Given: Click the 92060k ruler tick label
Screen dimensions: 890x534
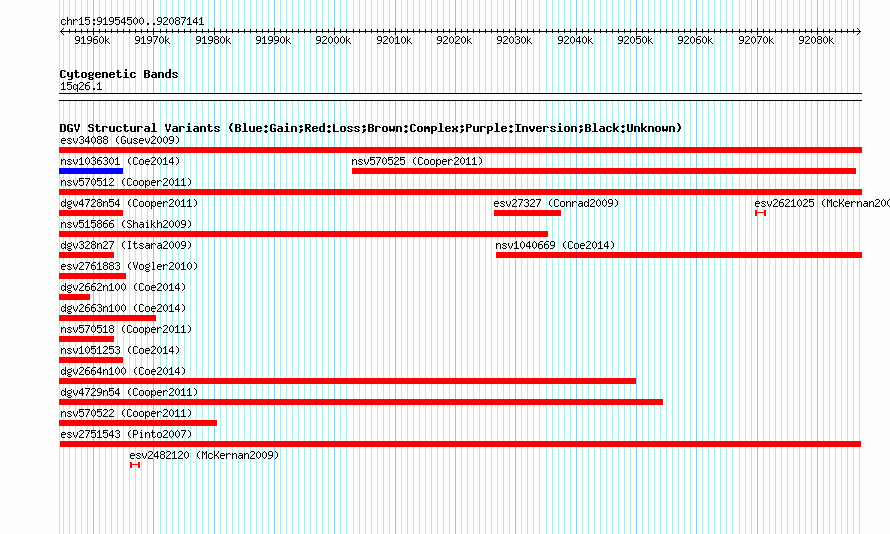Looking at the screenshot, I should point(695,40).
